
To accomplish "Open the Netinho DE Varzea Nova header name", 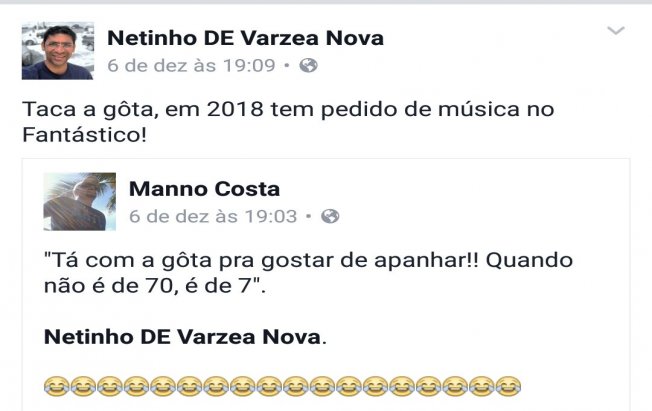I will click(x=245, y=39).
